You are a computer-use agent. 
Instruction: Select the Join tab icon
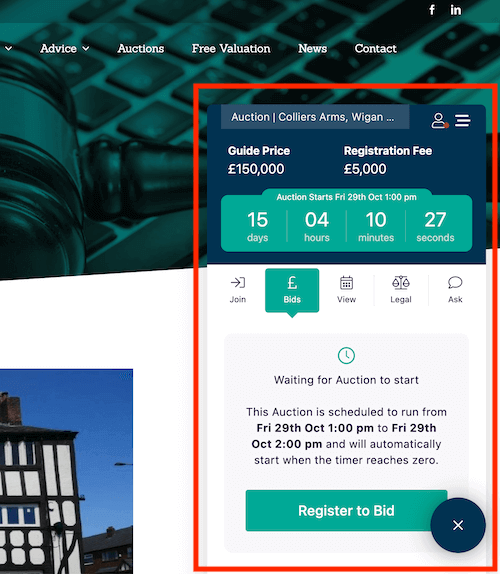238,290
